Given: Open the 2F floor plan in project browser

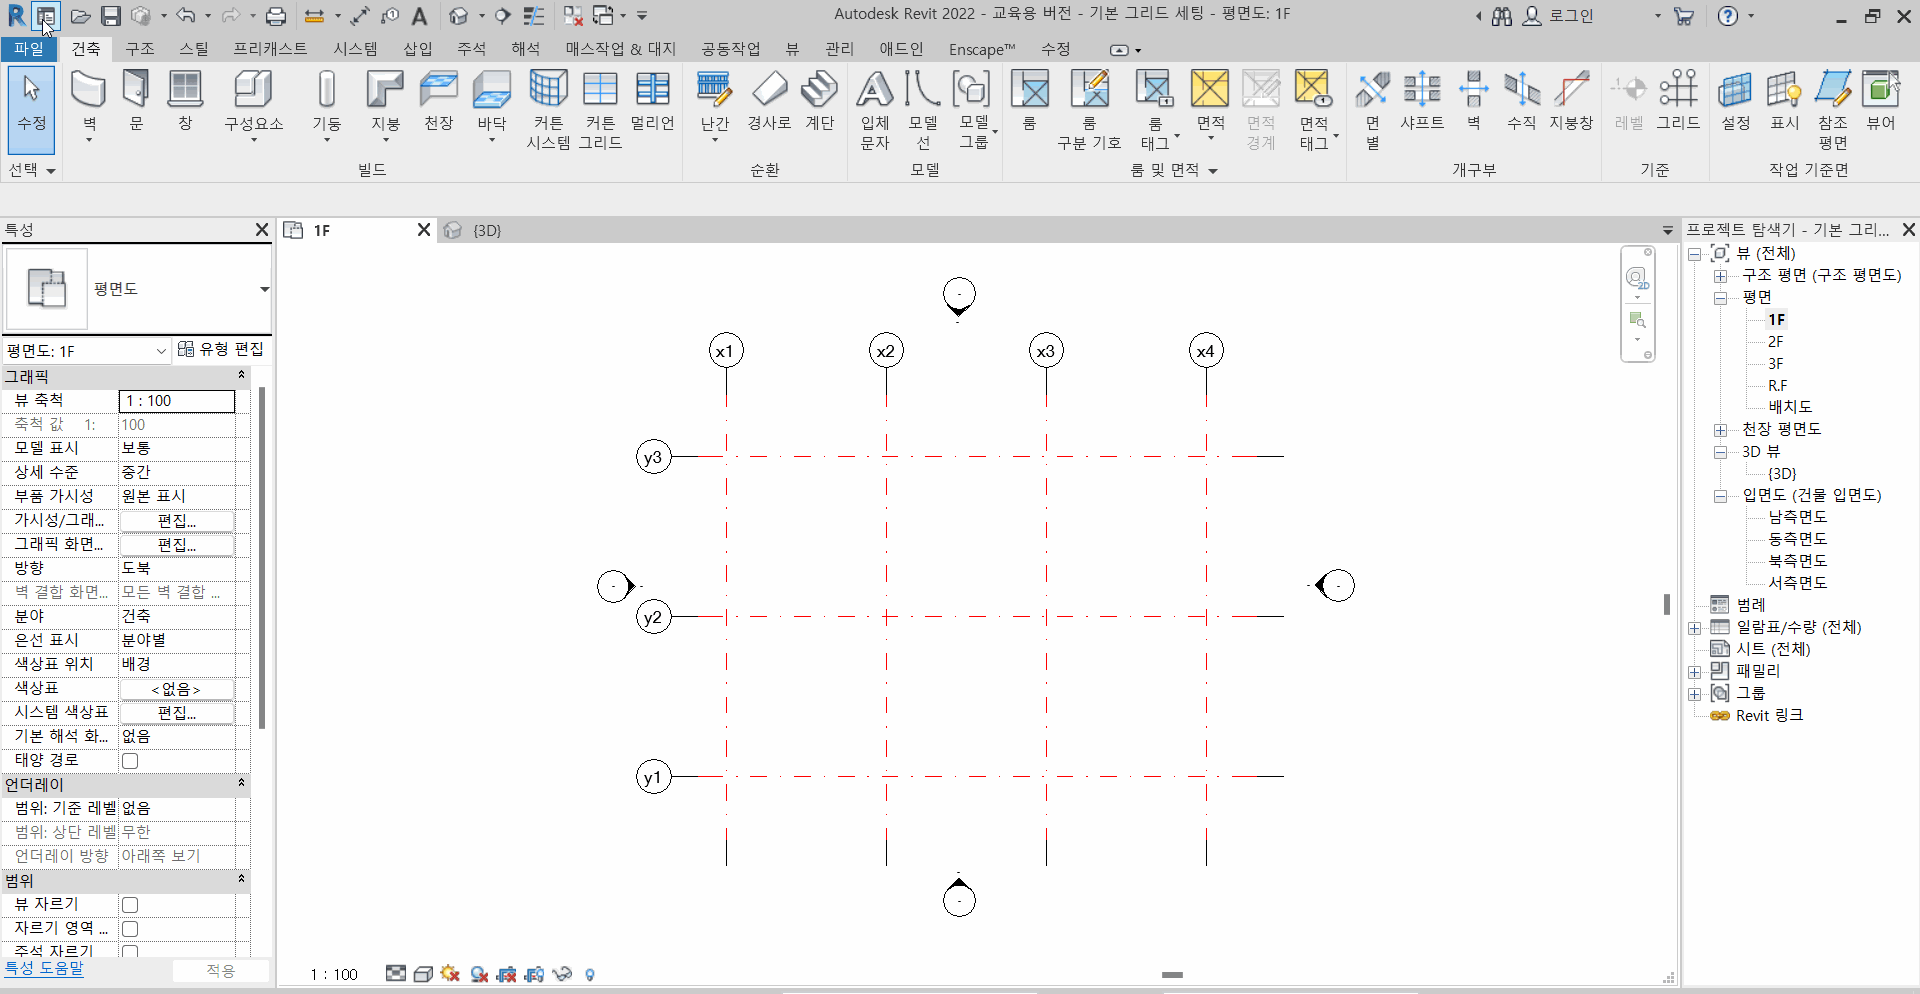Looking at the screenshot, I should (x=1775, y=342).
